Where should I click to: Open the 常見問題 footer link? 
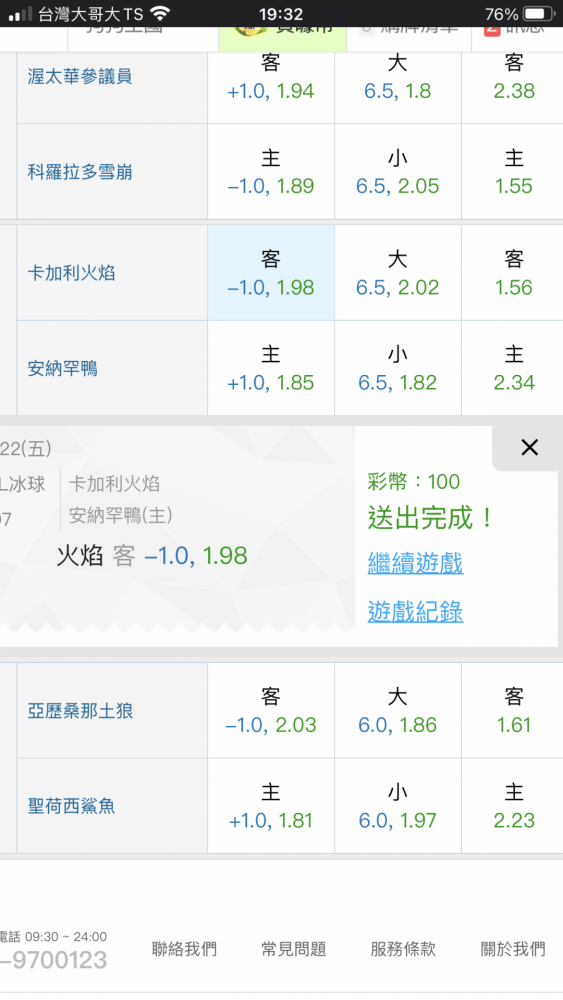(294, 949)
